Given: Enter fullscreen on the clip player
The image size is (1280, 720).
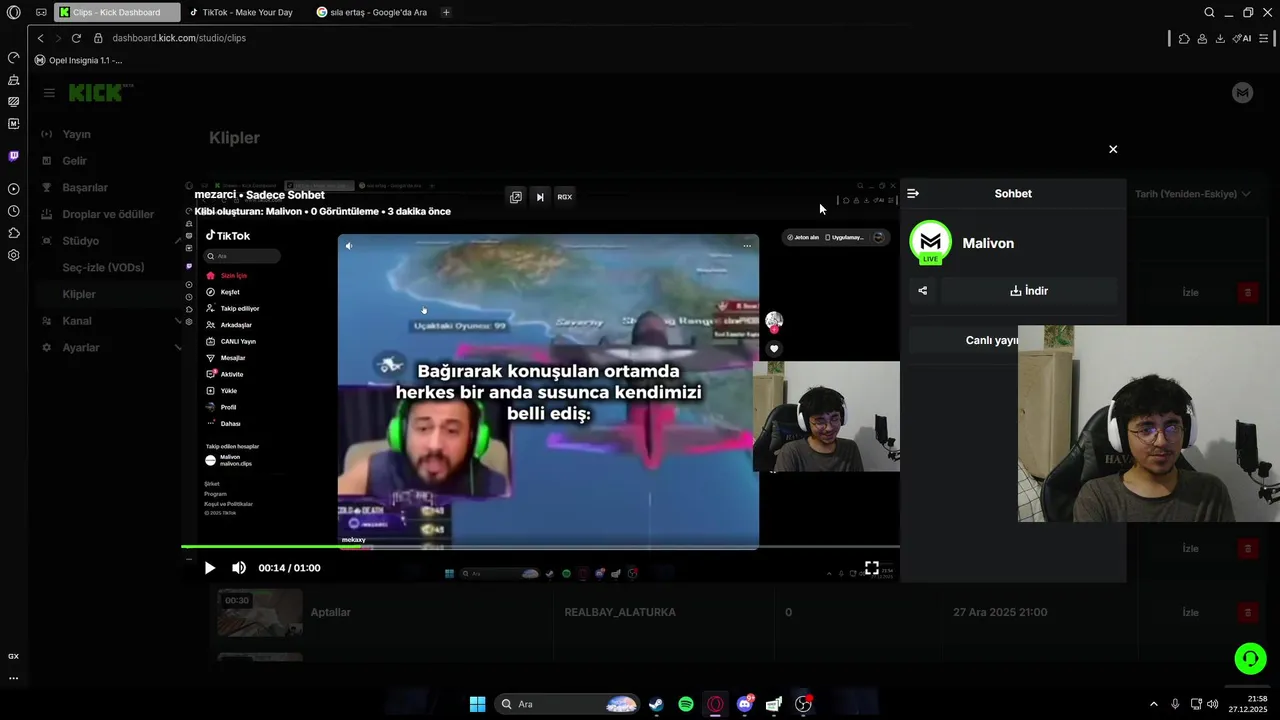Looking at the screenshot, I should click(872, 568).
